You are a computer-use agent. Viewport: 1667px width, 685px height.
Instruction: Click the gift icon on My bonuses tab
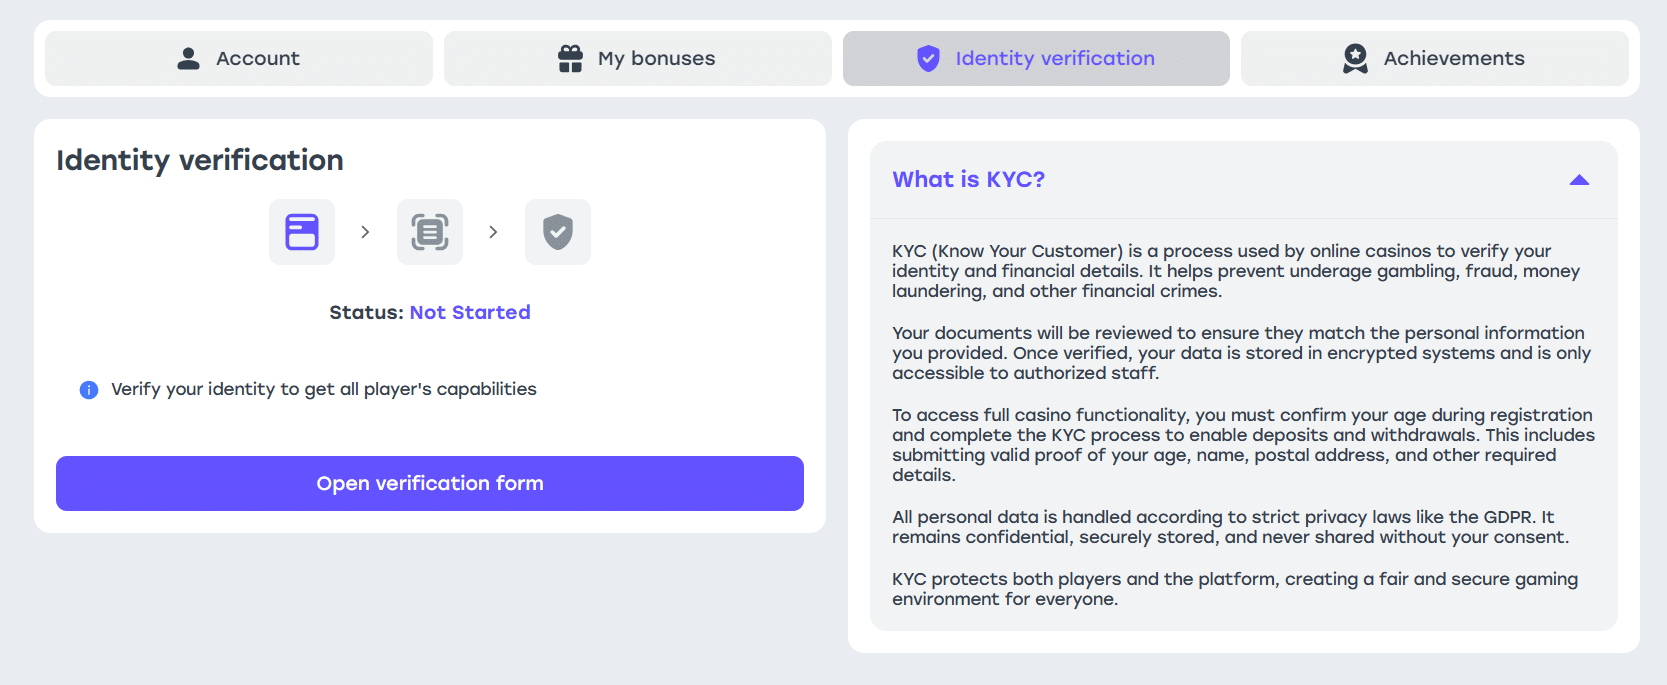570,58
